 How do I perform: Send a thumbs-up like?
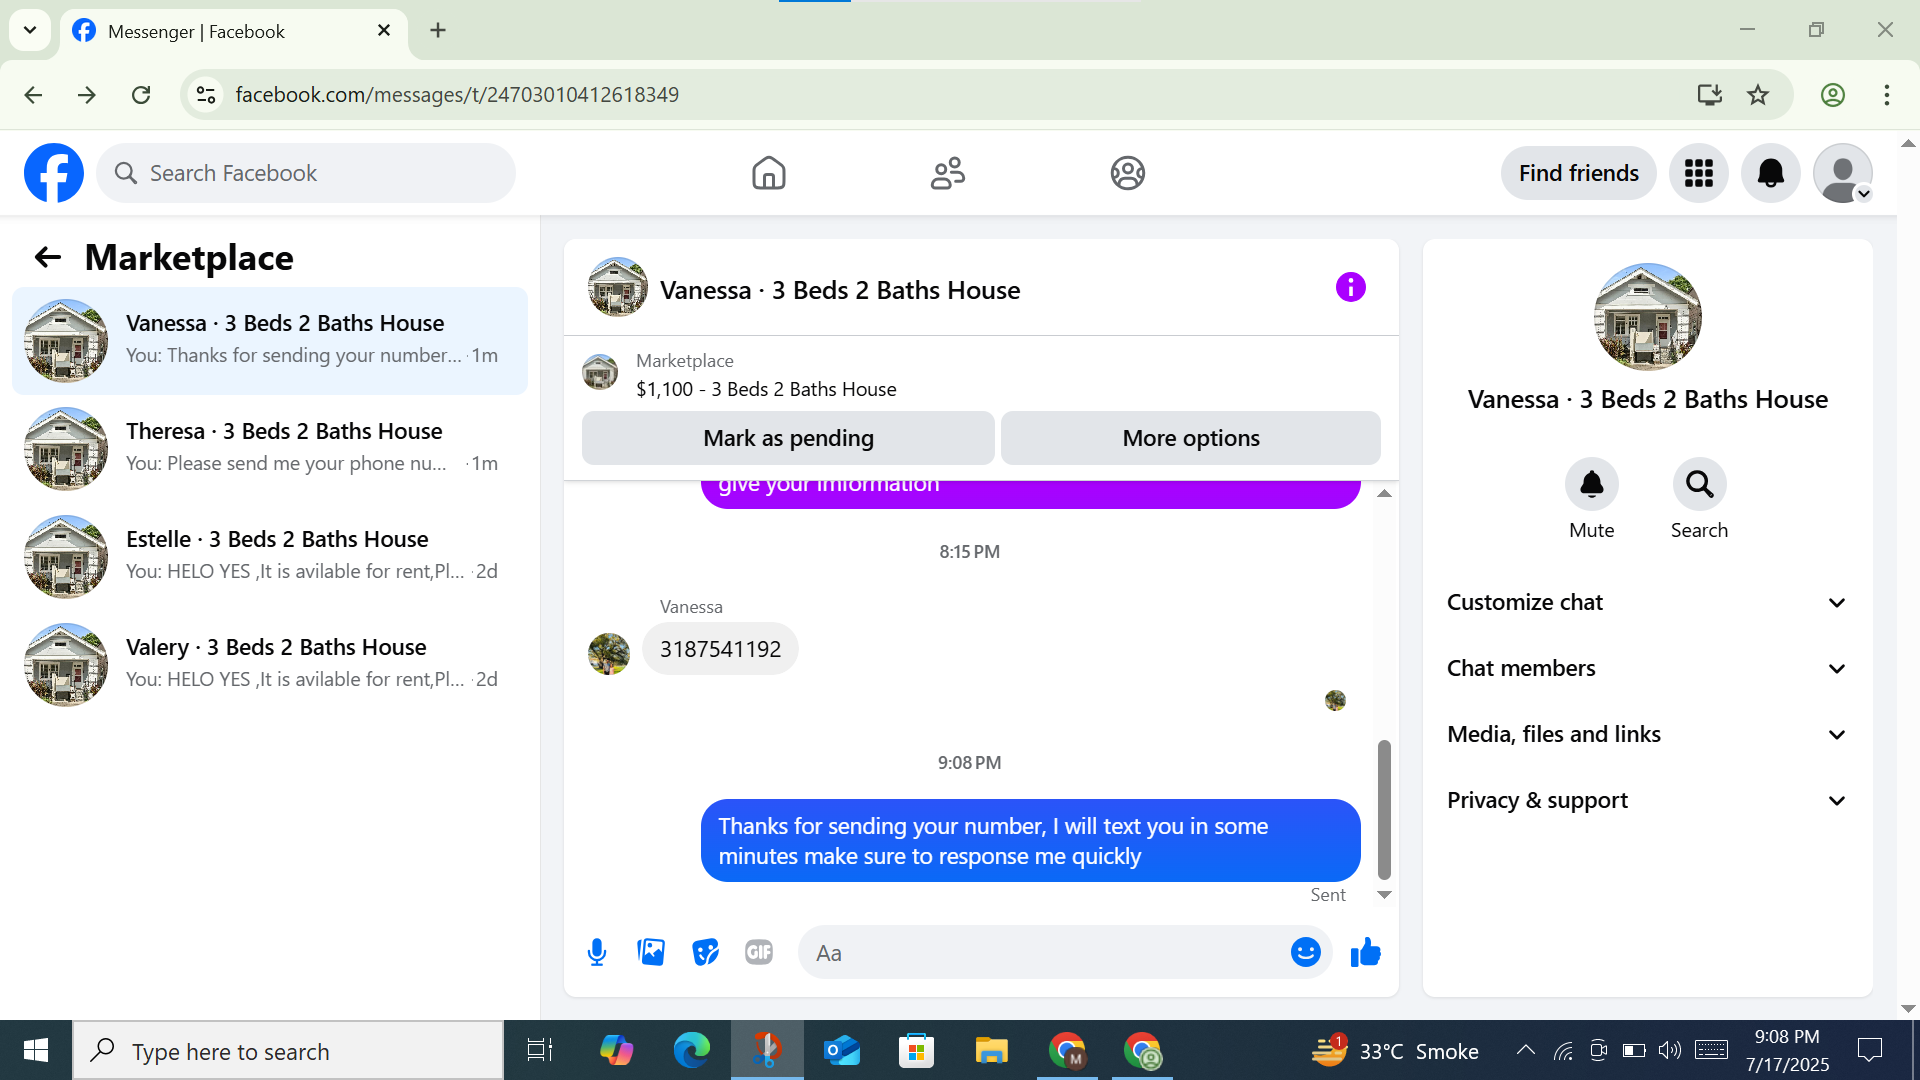click(x=1365, y=952)
